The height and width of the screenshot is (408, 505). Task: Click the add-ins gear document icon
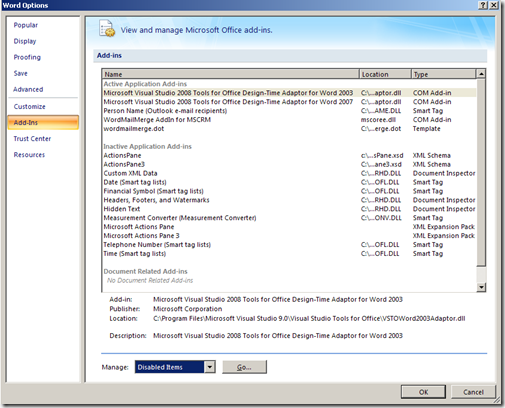click(x=107, y=29)
